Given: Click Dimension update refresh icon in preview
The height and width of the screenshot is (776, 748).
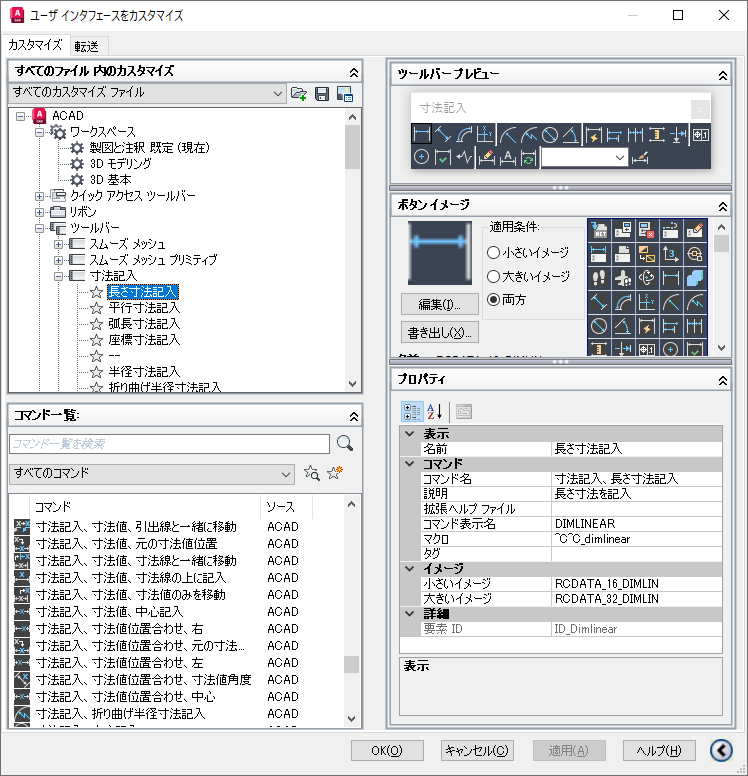Looking at the screenshot, I should point(528,158).
